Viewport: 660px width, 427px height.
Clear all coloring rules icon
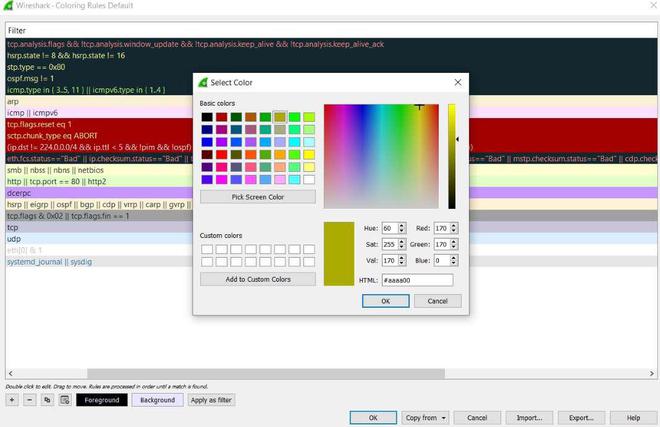click(x=65, y=400)
